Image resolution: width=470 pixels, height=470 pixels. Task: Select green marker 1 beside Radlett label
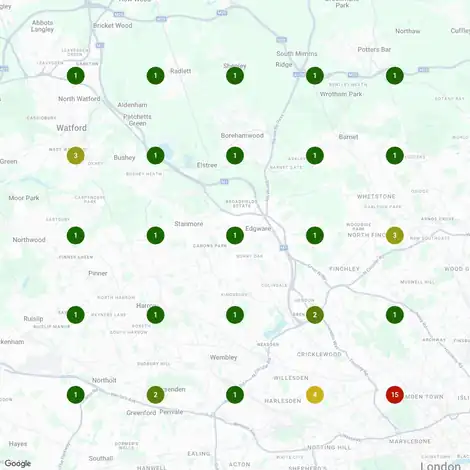click(155, 76)
